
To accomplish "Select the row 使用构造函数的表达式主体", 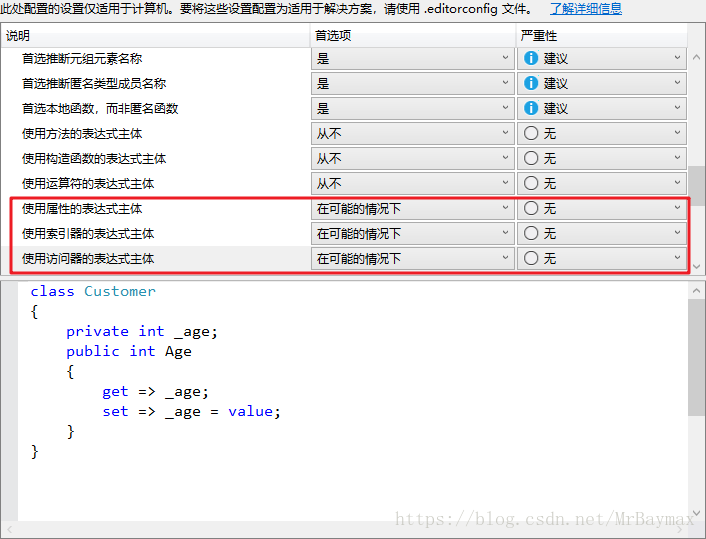I will click(x=94, y=159).
